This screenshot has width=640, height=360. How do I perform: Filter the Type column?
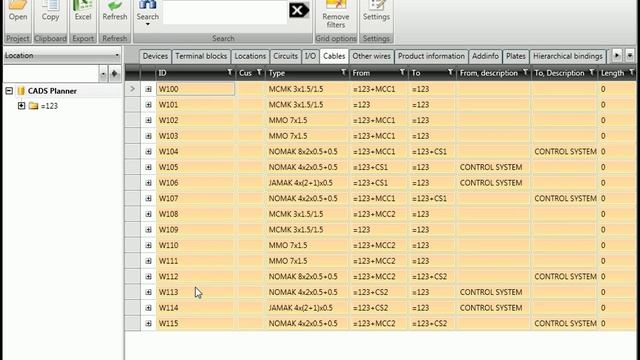(344, 73)
